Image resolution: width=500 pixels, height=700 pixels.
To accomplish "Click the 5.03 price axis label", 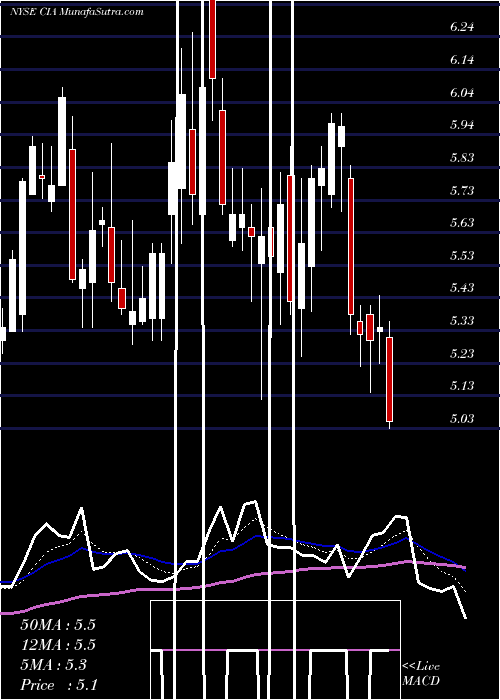I will [x=462, y=419].
